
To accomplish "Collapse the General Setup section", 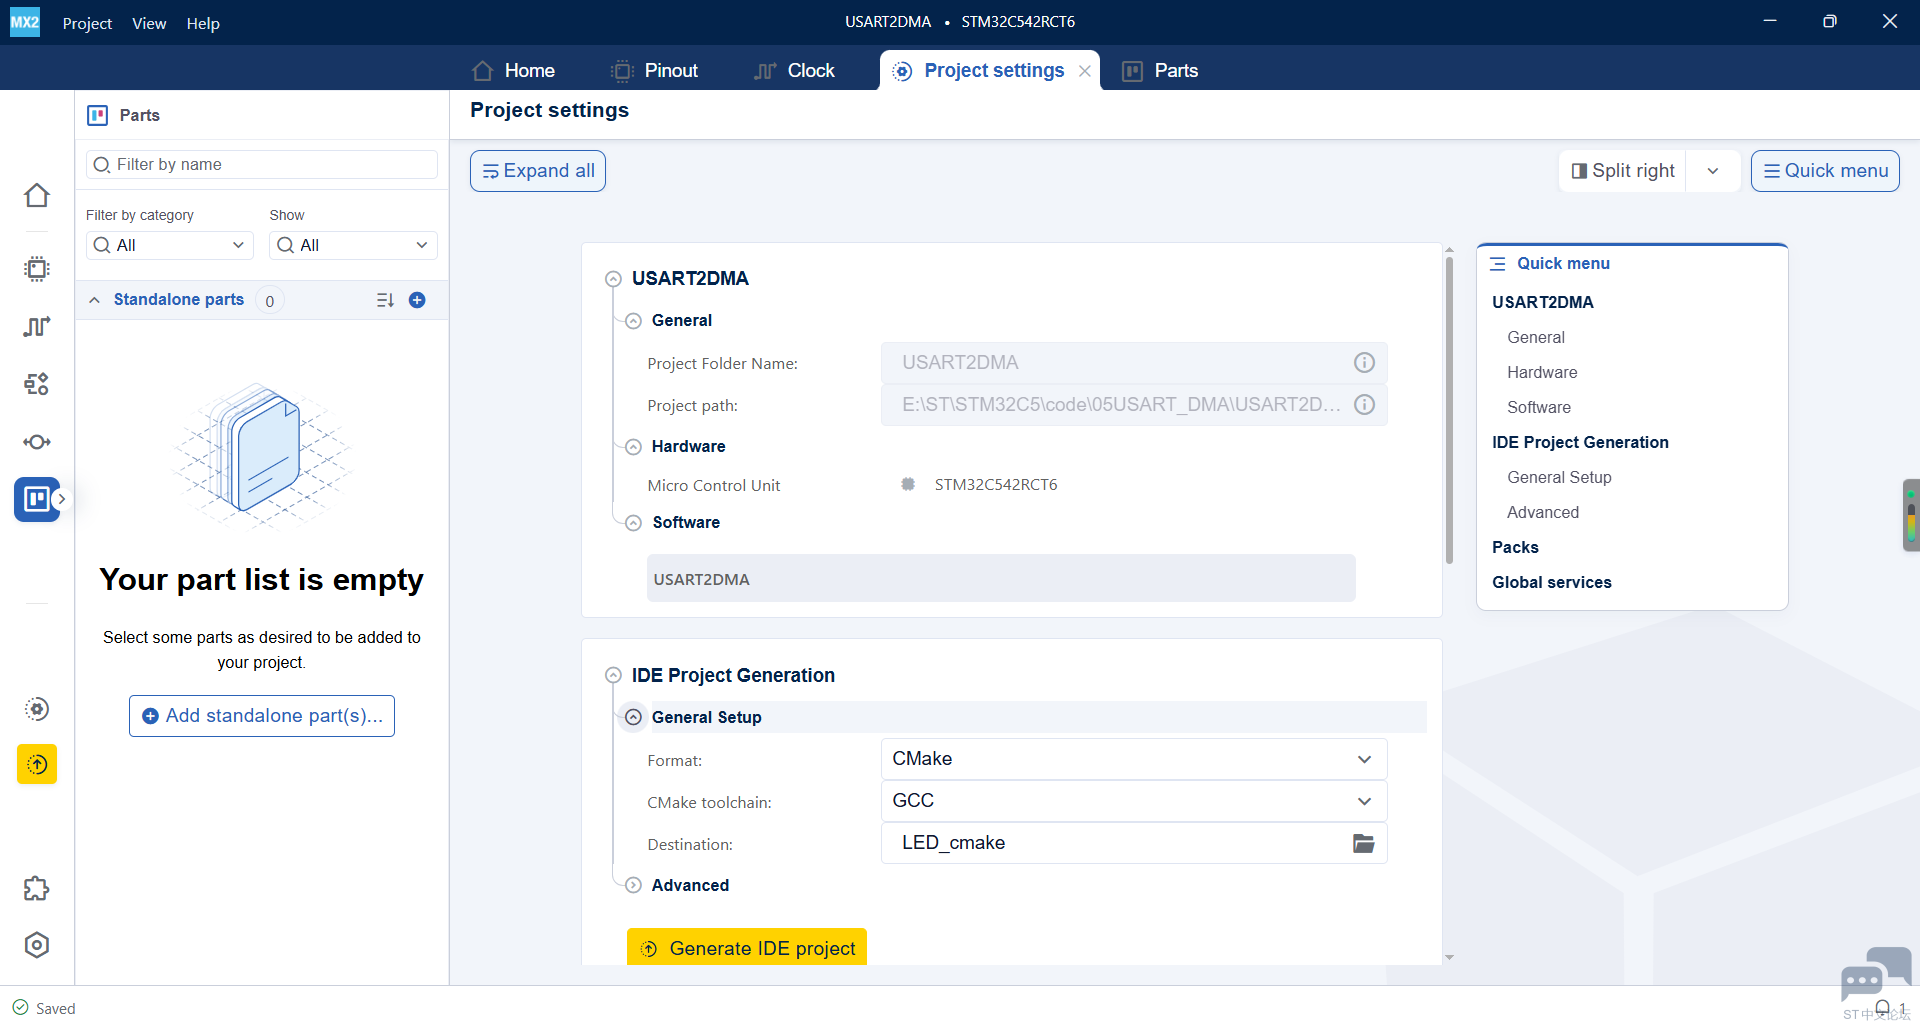I will point(633,717).
